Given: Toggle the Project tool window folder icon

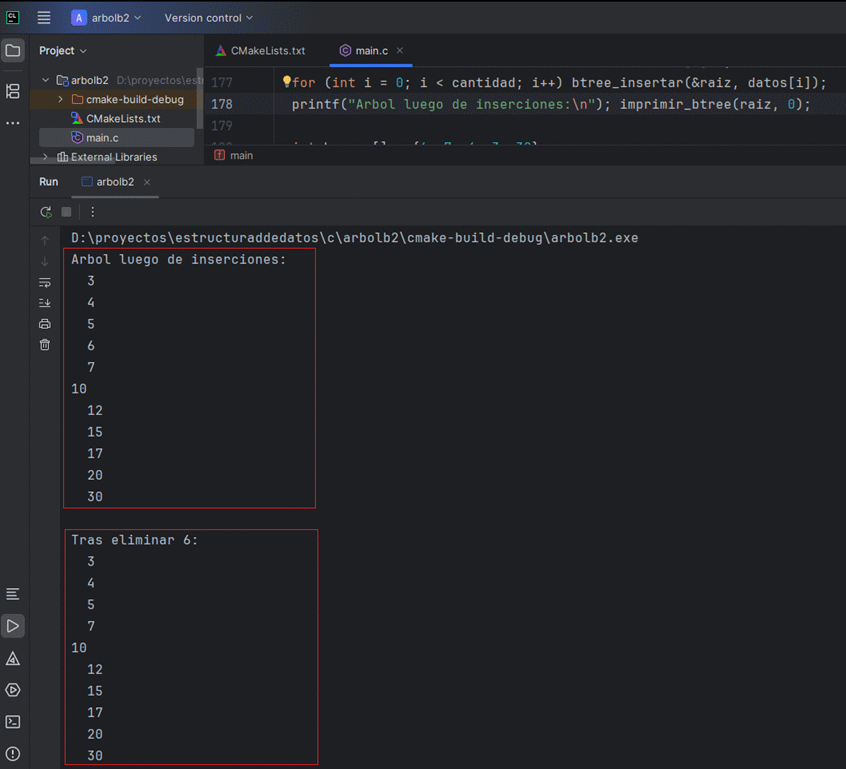Looking at the screenshot, I should (13, 51).
